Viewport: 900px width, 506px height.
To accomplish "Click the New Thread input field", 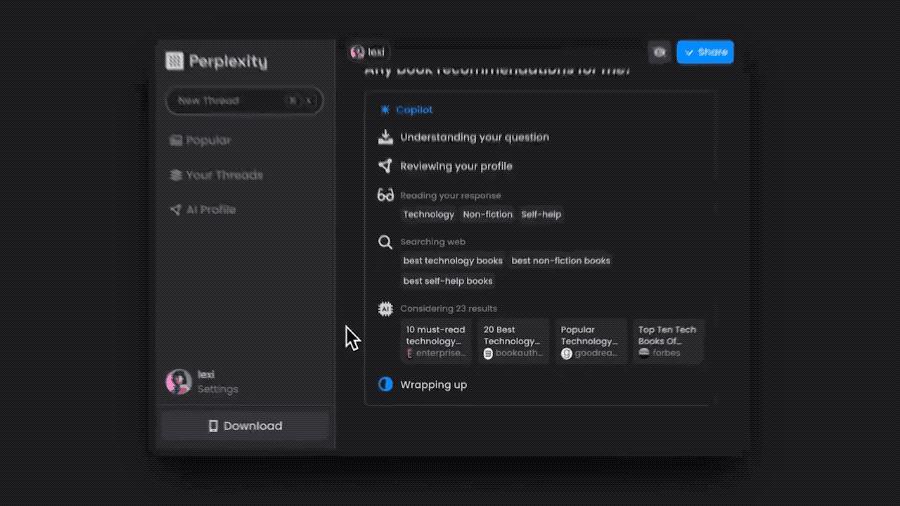I will point(228,101).
